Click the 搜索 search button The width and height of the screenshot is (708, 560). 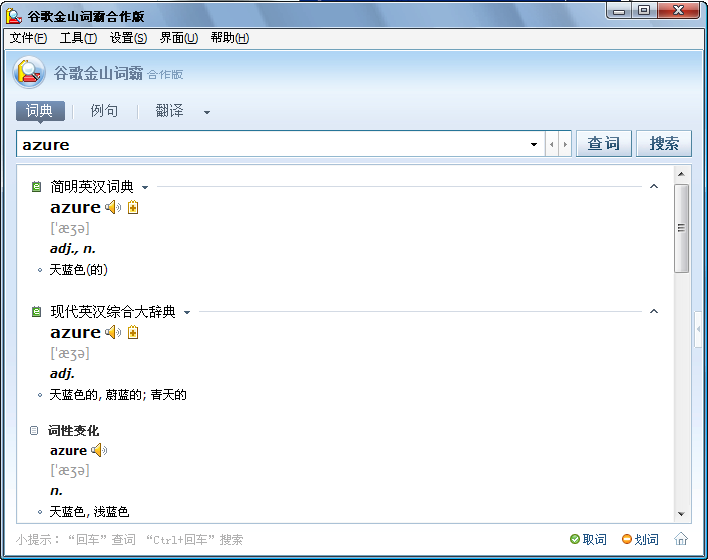pyautogui.click(x=664, y=144)
